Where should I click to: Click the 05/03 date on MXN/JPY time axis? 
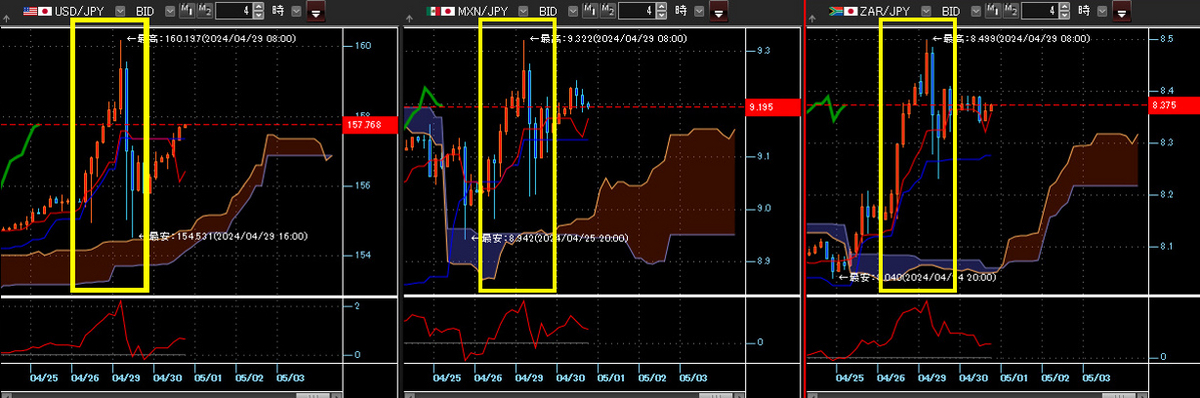[x=693, y=378]
